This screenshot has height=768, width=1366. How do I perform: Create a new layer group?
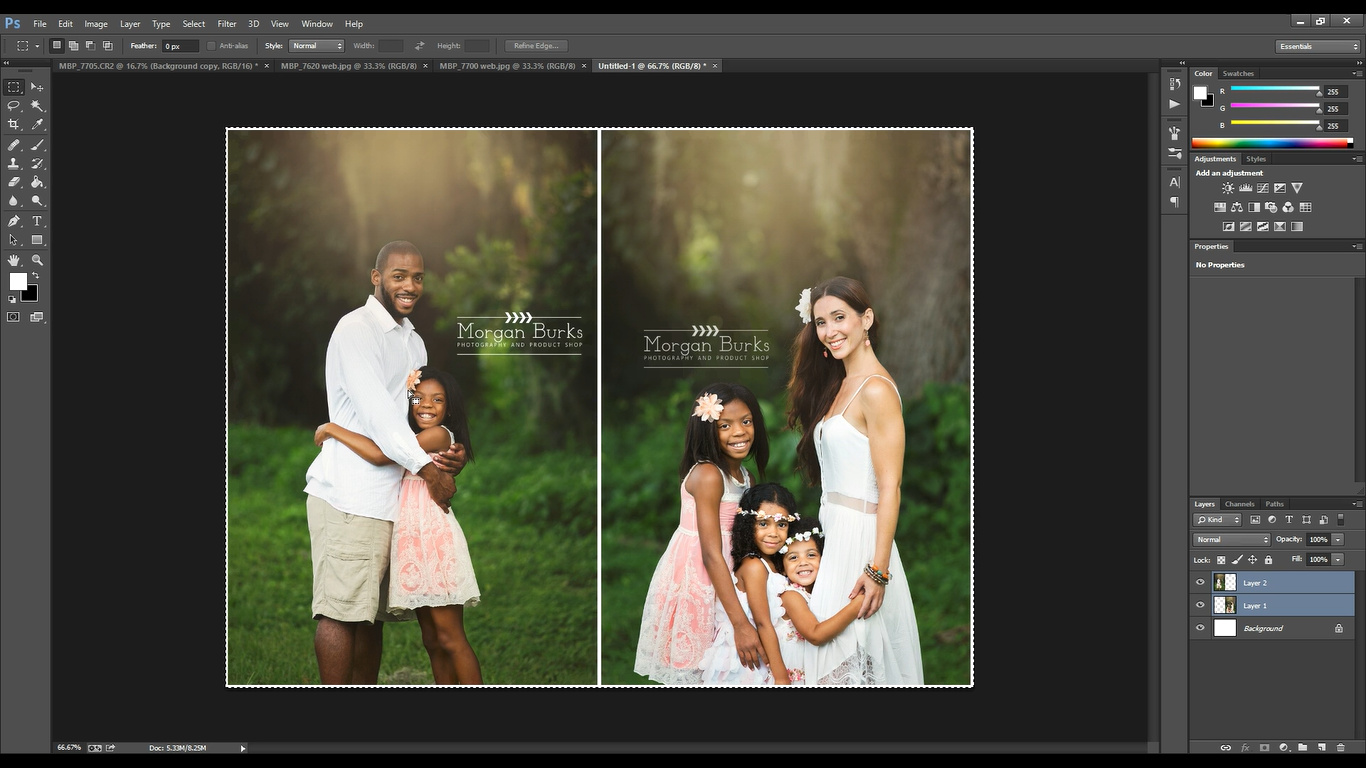(x=1302, y=747)
